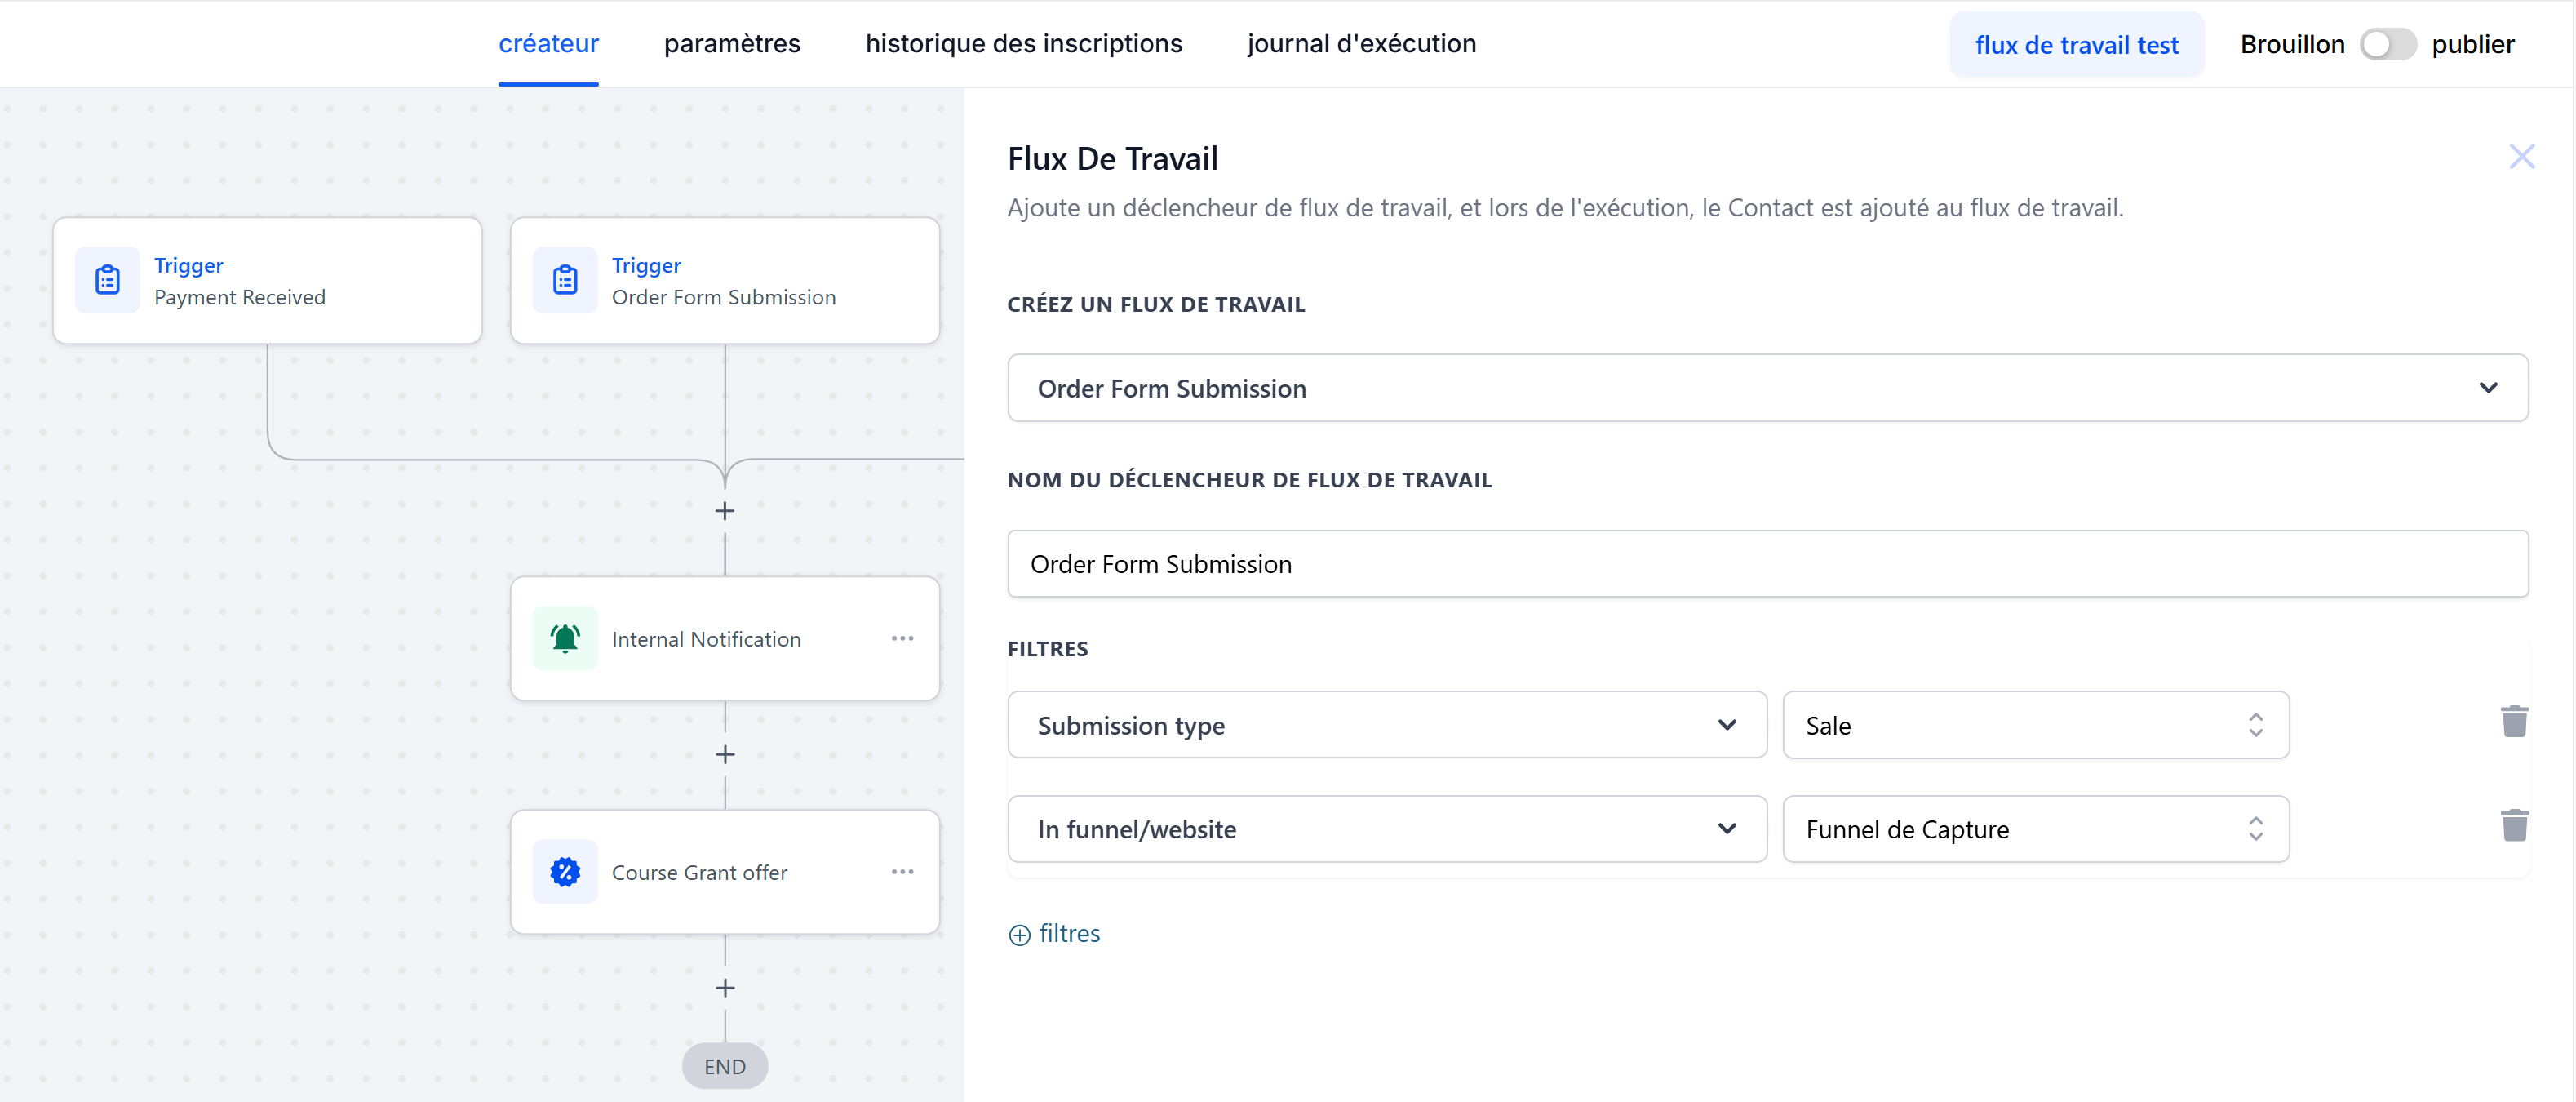The width and height of the screenshot is (2576, 1102).
Task: Change the Sale value selector
Action: click(x=2036, y=725)
